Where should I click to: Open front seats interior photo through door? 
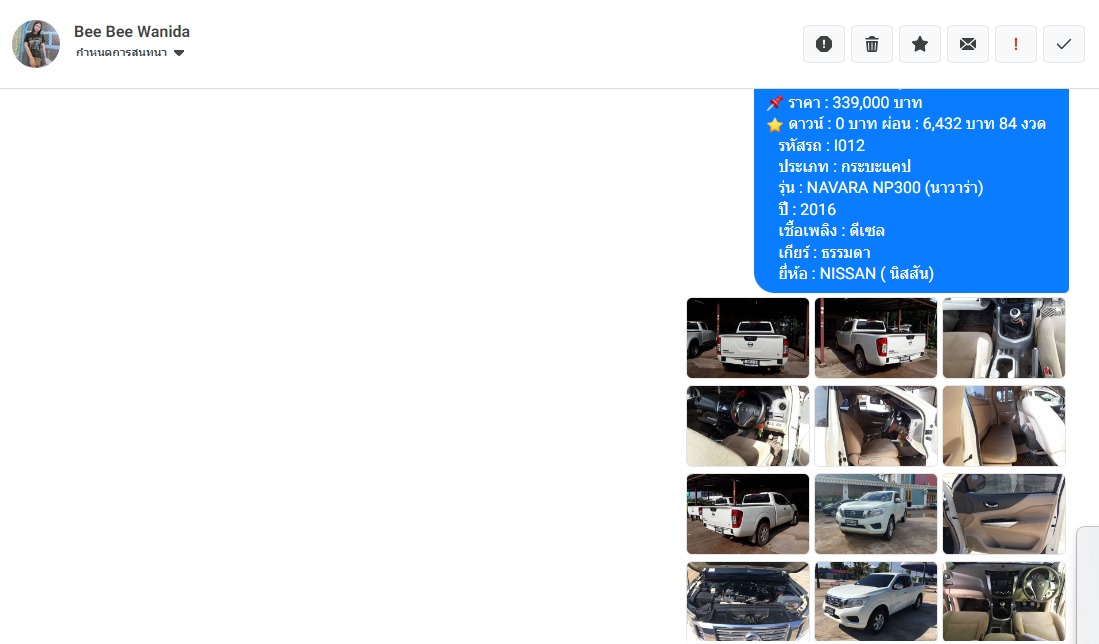pos(875,426)
